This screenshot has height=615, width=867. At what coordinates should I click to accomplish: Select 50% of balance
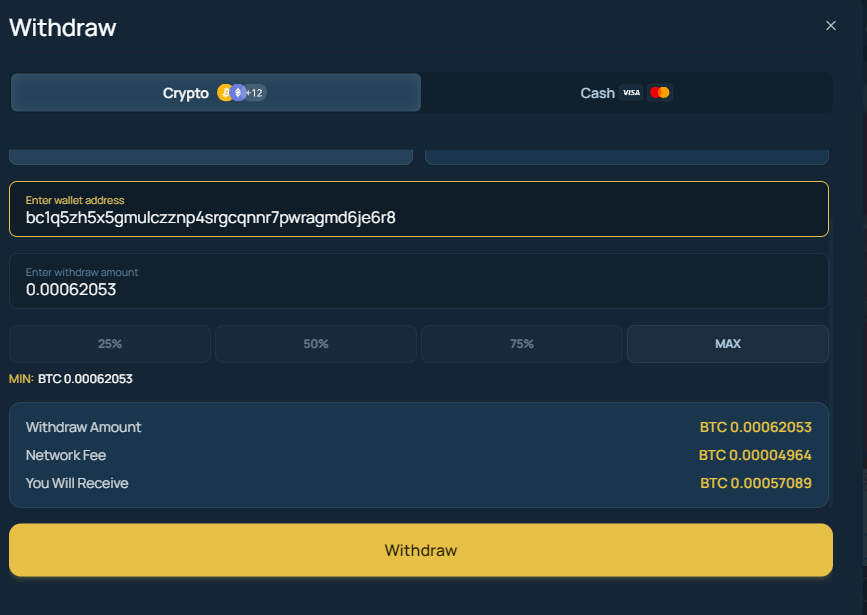click(x=316, y=344)
